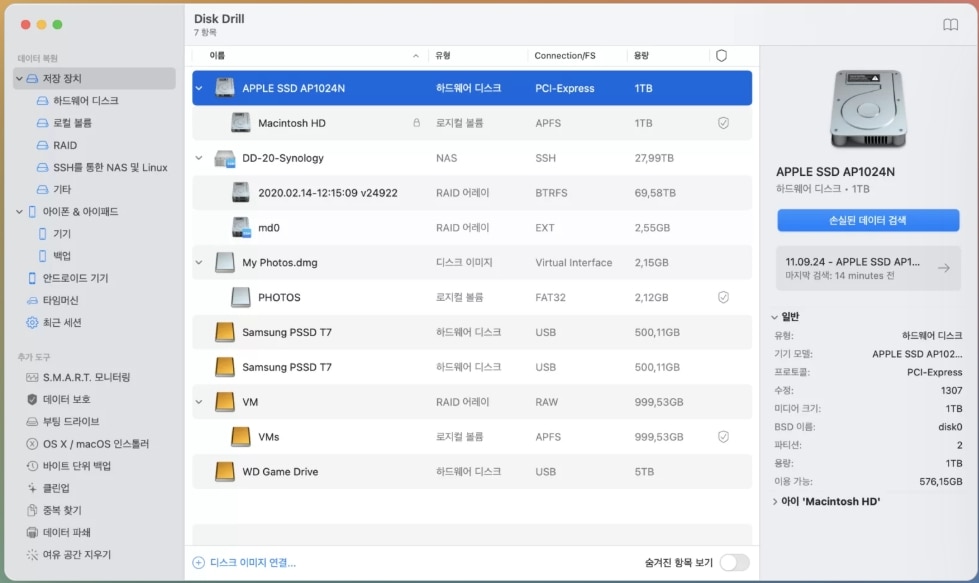
Task: Click the APPLE SSD AP1024N drive icon
Action: [x=225, y=88]
